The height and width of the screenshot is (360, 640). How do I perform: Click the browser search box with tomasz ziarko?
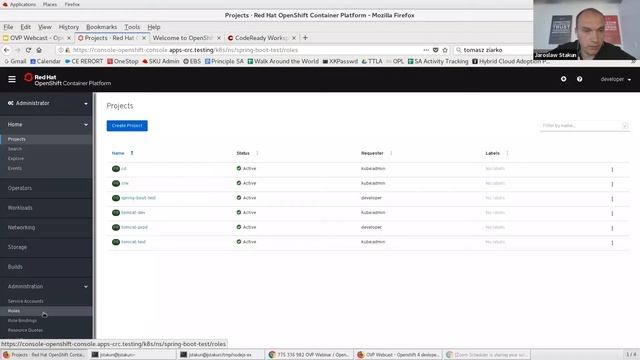[x=494, y=50]
